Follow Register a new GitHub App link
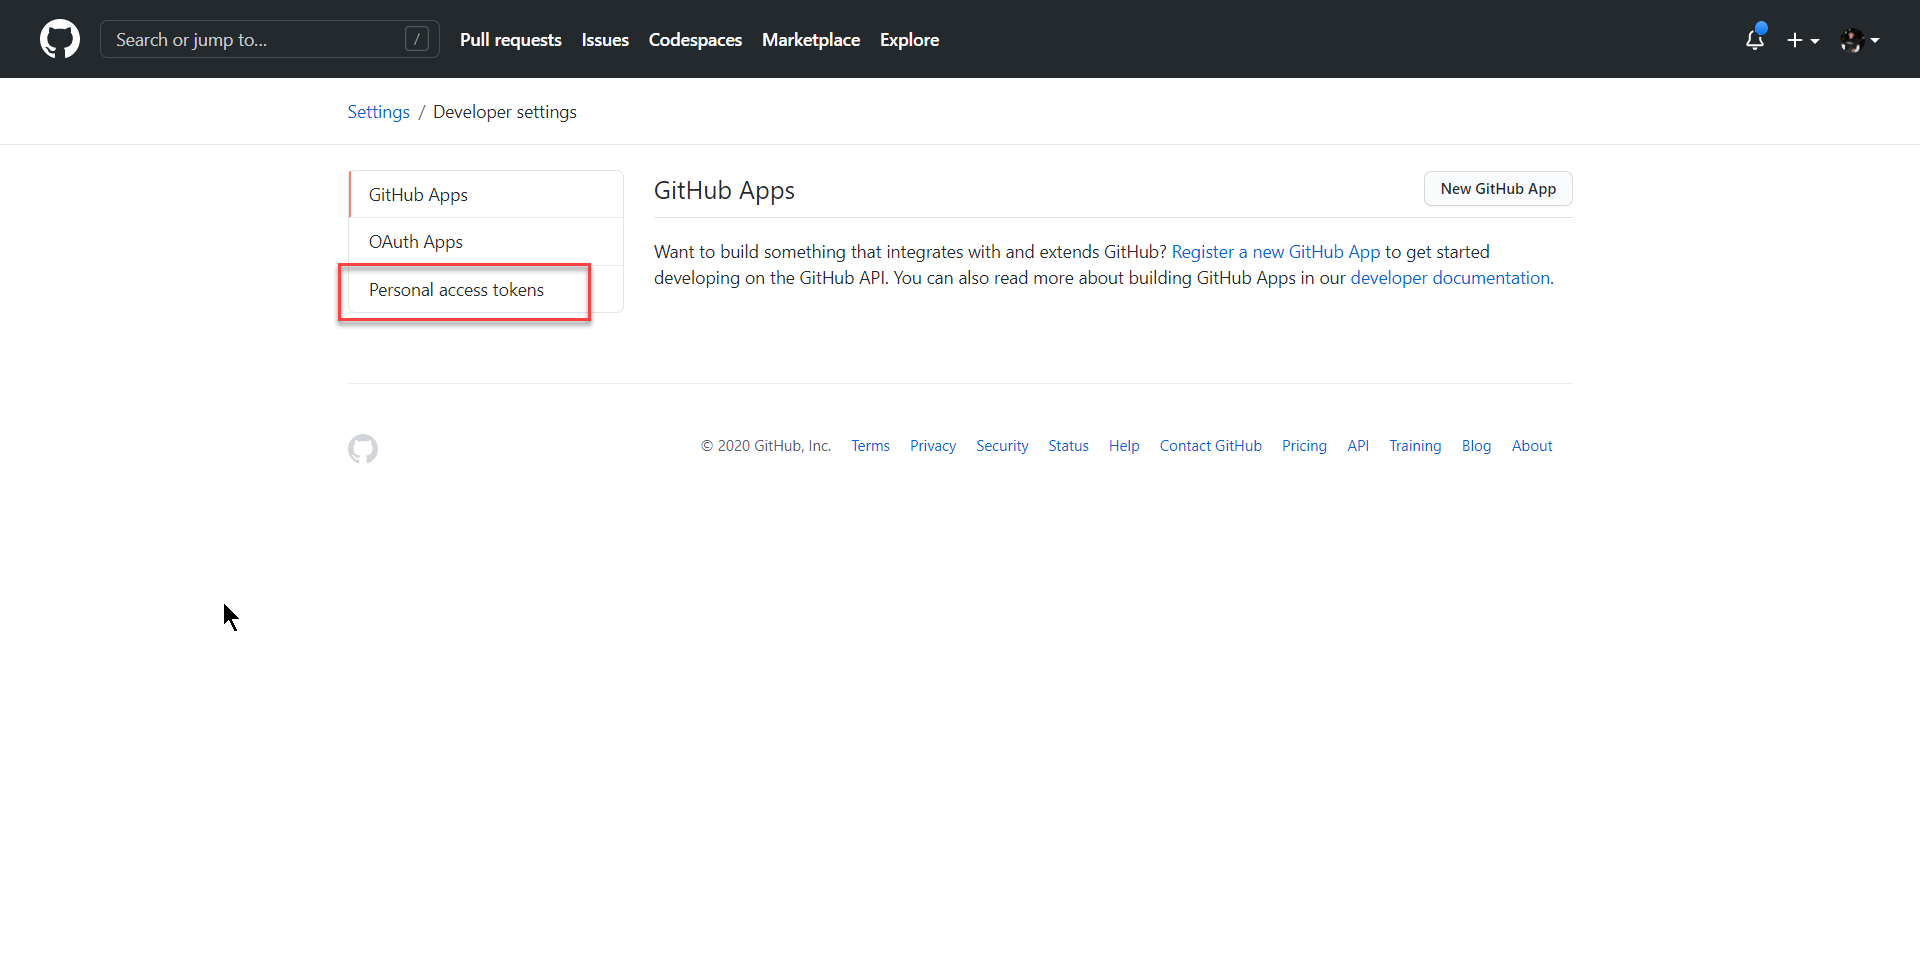This screenshot has height=977, width=1920. point(1275,252)
